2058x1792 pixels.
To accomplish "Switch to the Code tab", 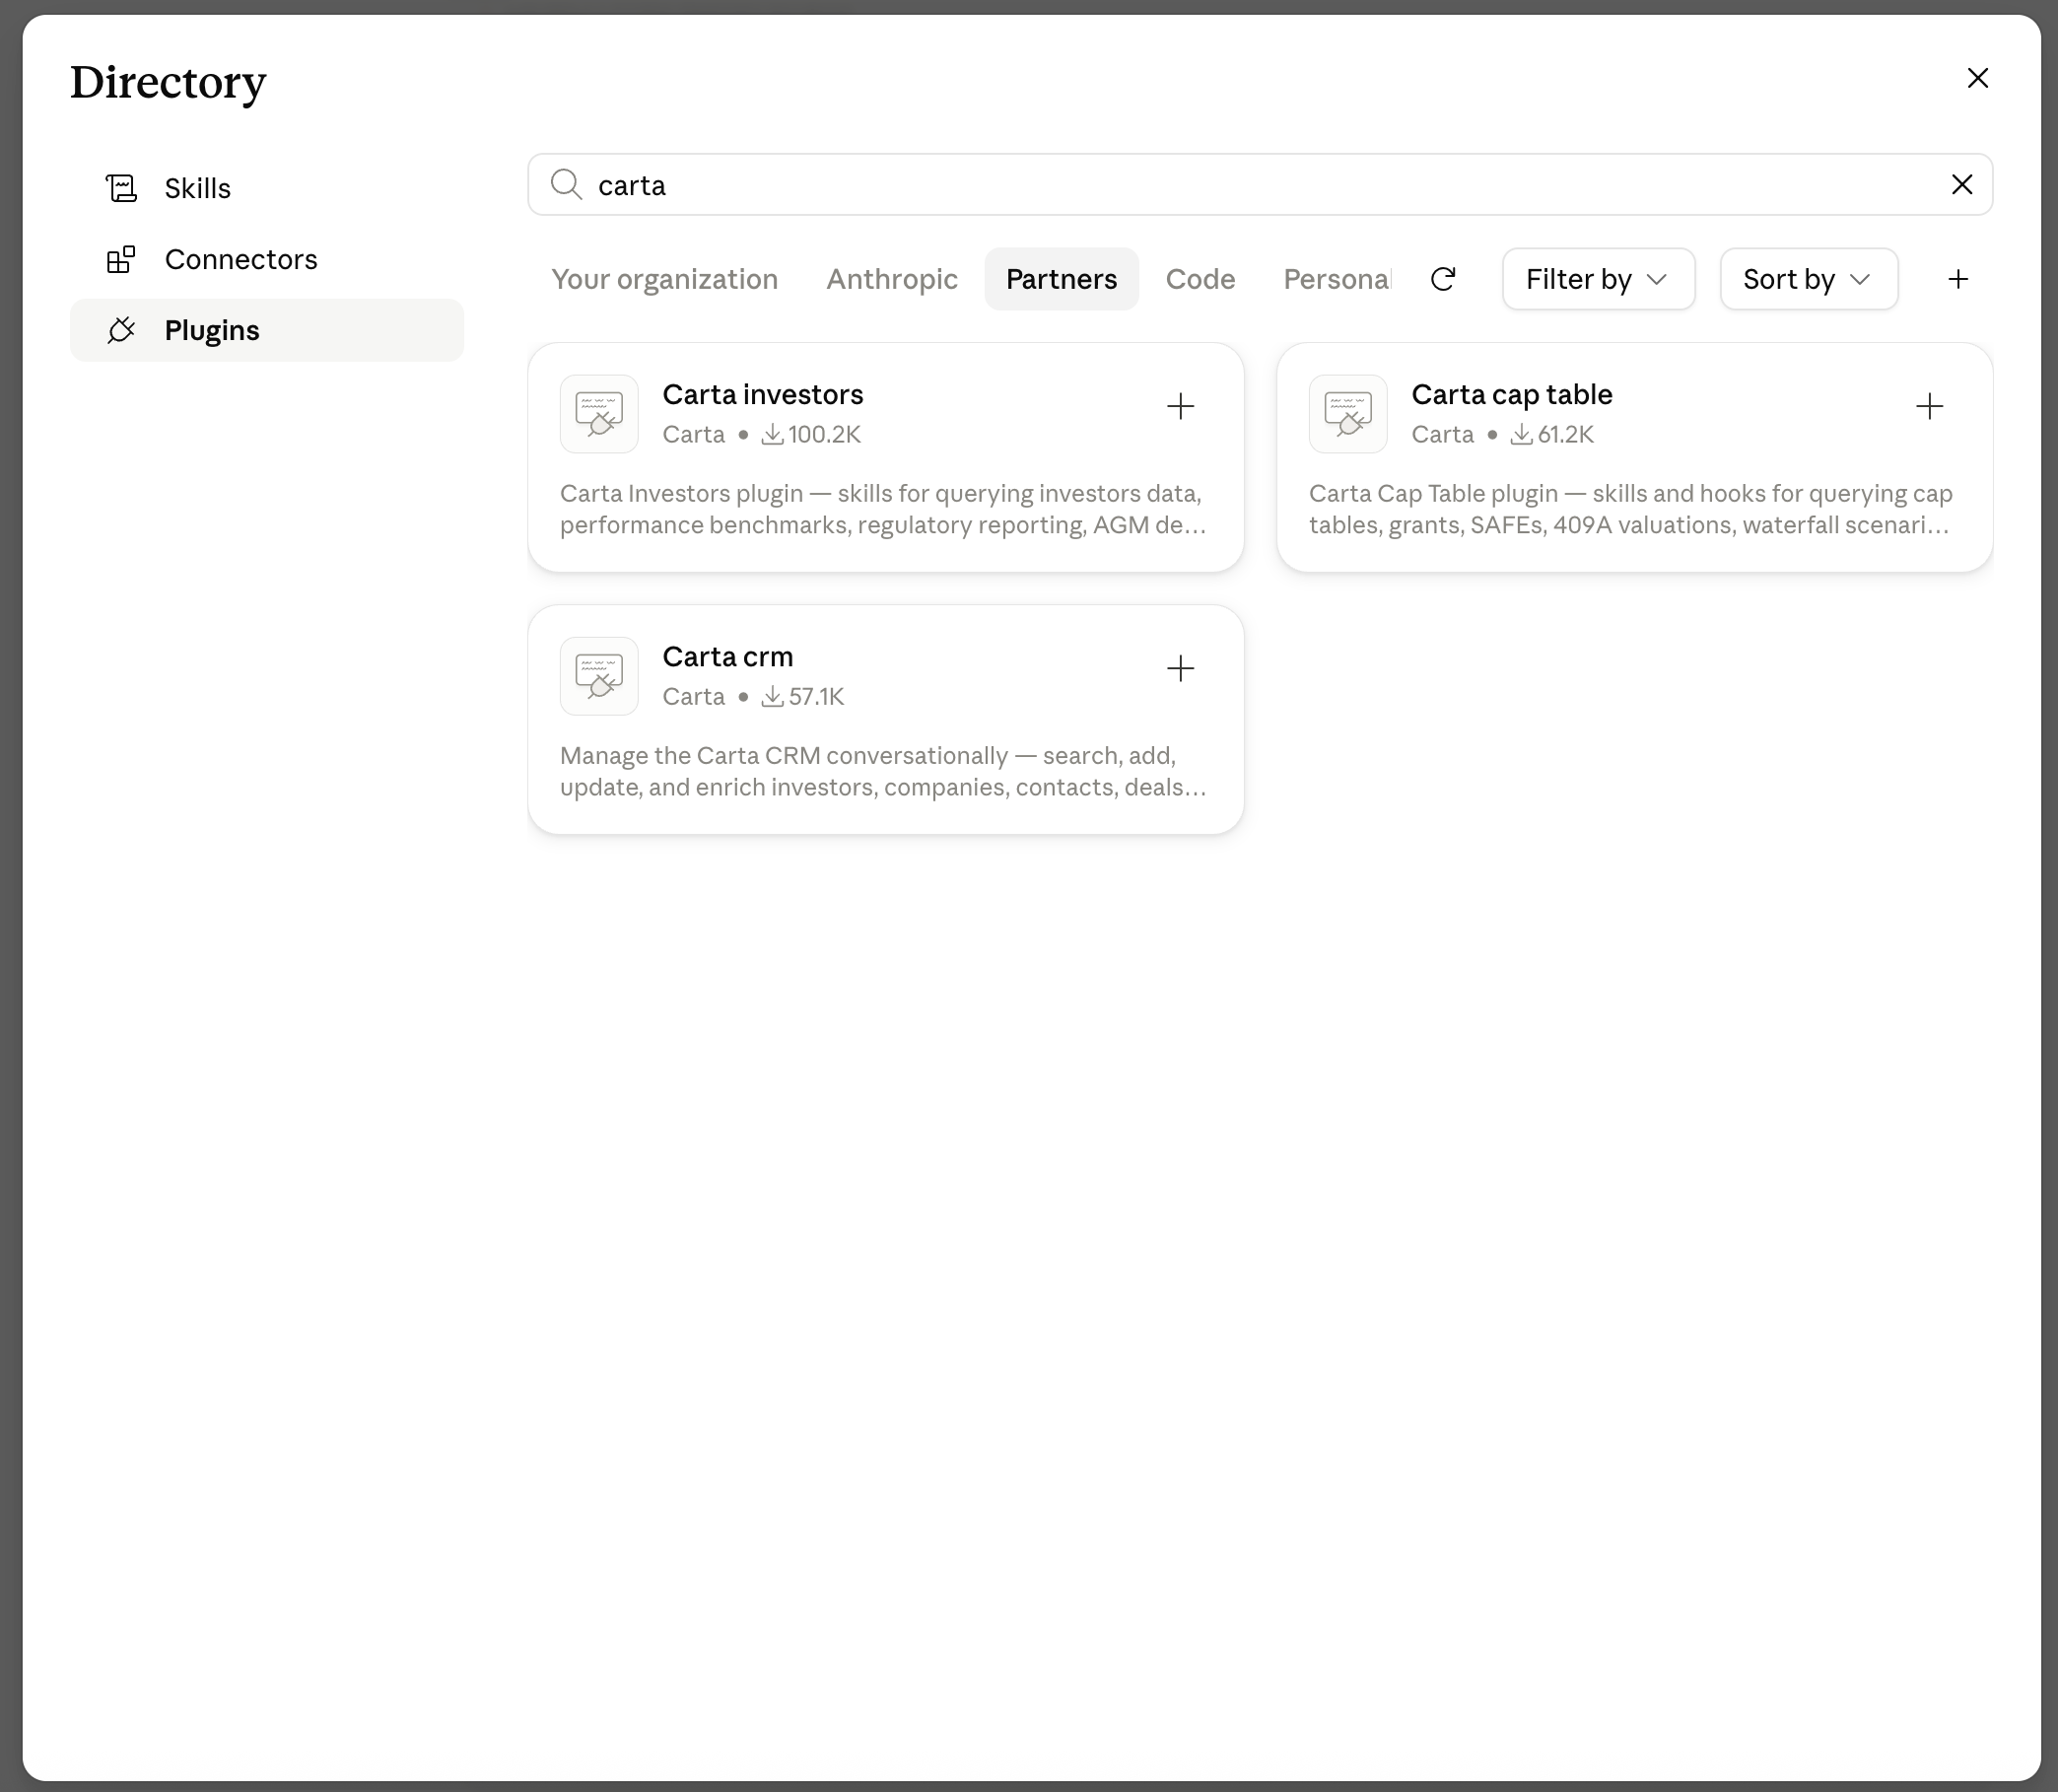I will point(1200,279).
